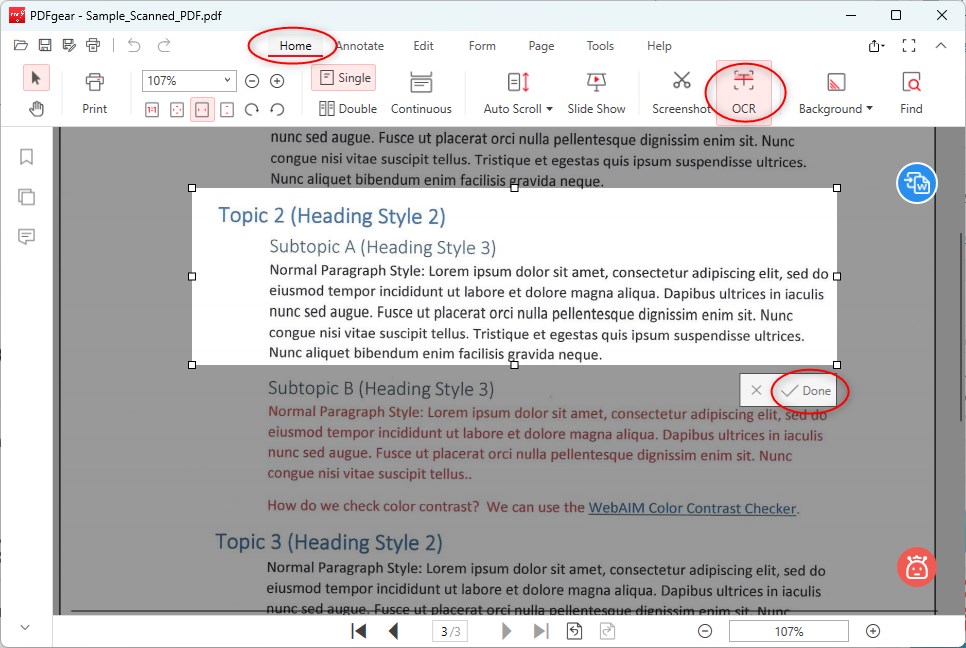Viewport: 966px width, 648px height.
Task: Select the hand pan tool
Action: 36,109
